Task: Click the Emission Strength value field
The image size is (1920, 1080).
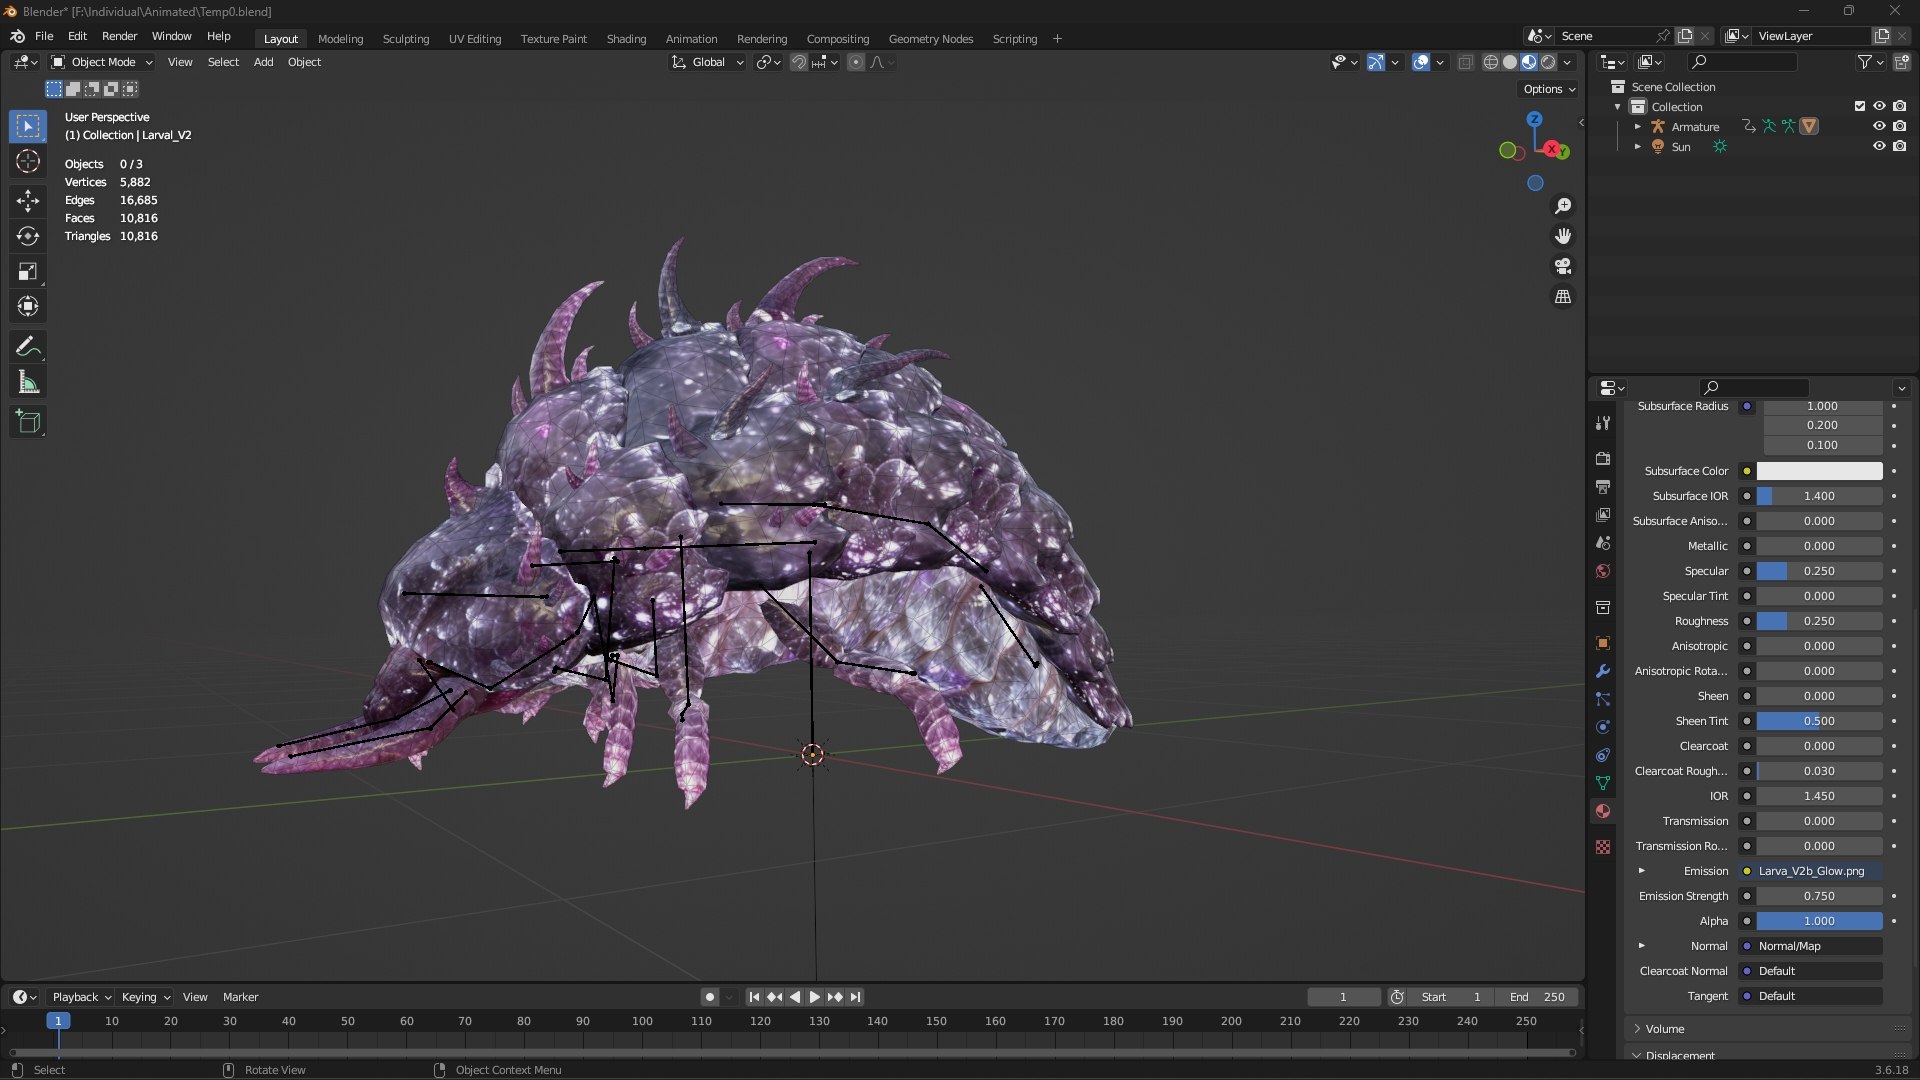Action: pyautogui.click(x=1819, y=896)
